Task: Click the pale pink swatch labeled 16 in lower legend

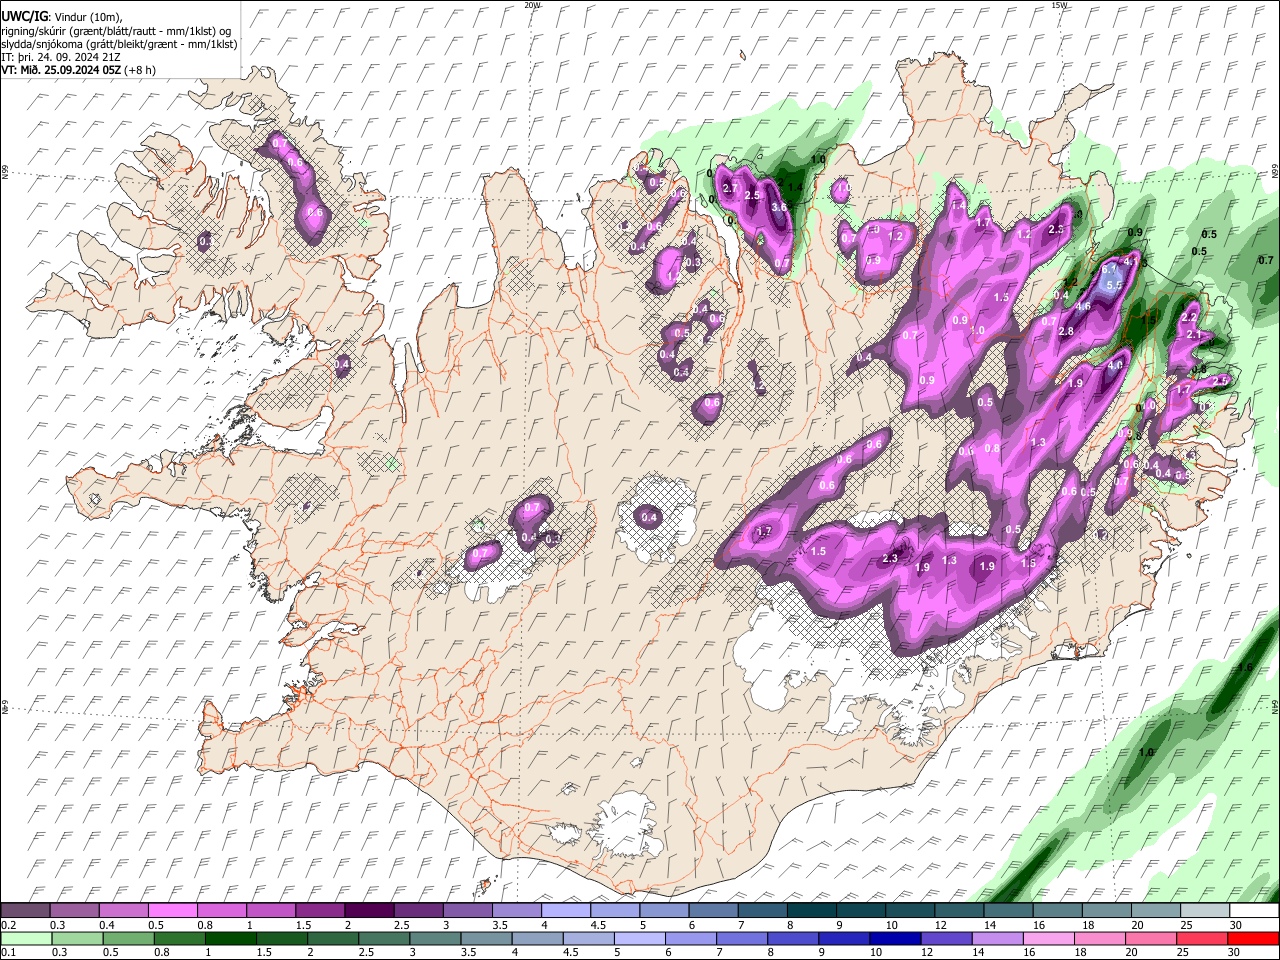Action: pos(1049,938)
